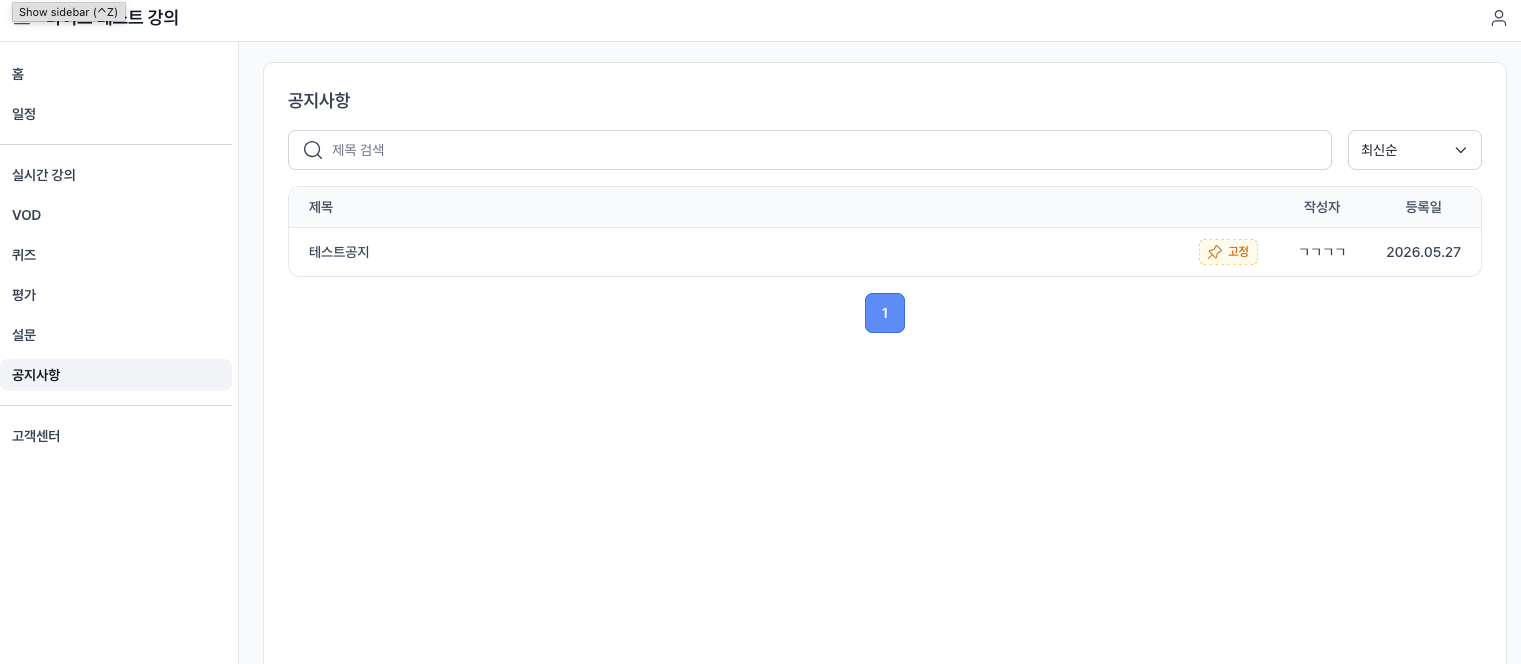Click the 작성자 column header
Viewport: 1521px width, 664px height.
(1321, 207)
